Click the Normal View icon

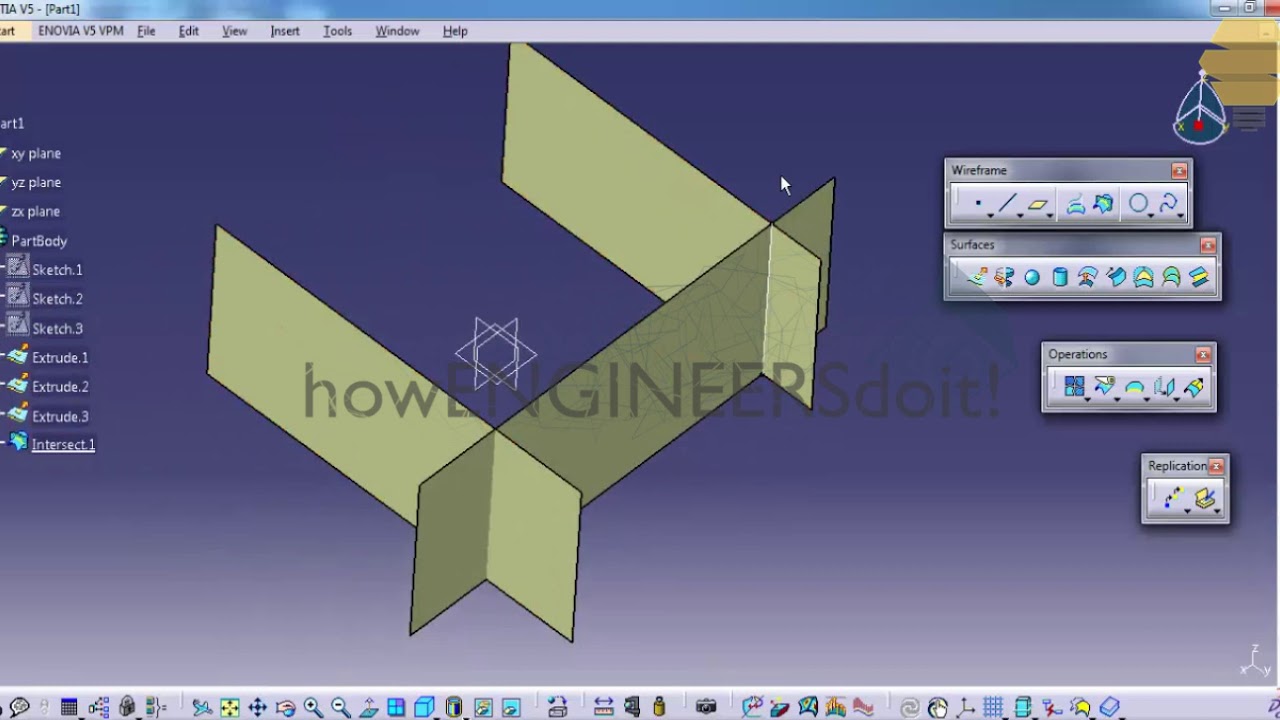(368, 708)
